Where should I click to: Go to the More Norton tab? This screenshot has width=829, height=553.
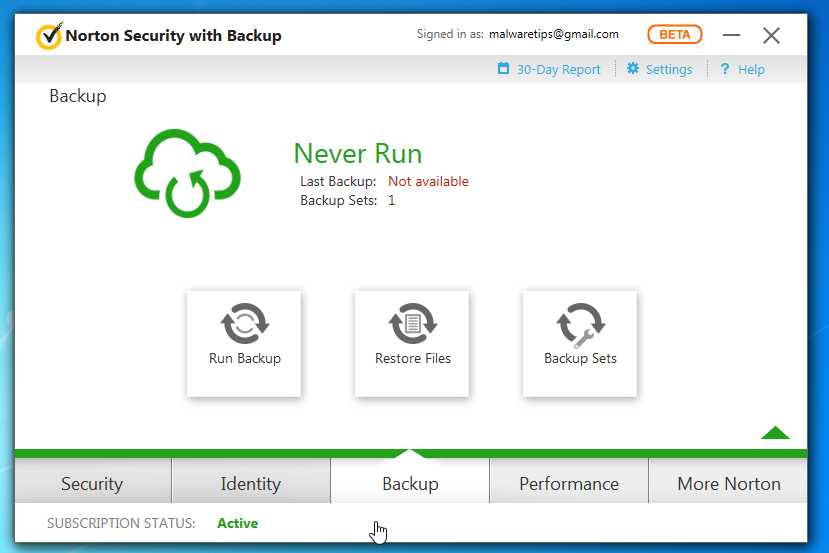tap(729, 484)
